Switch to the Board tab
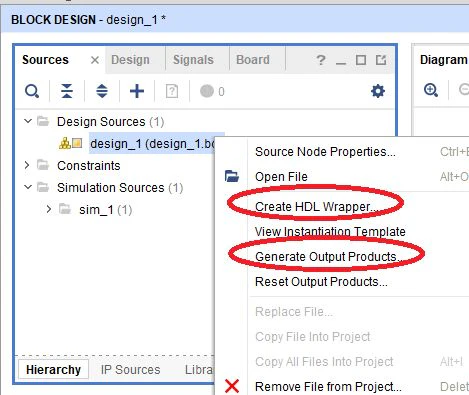This screenshot has height=395, width=469. (253, 60)
